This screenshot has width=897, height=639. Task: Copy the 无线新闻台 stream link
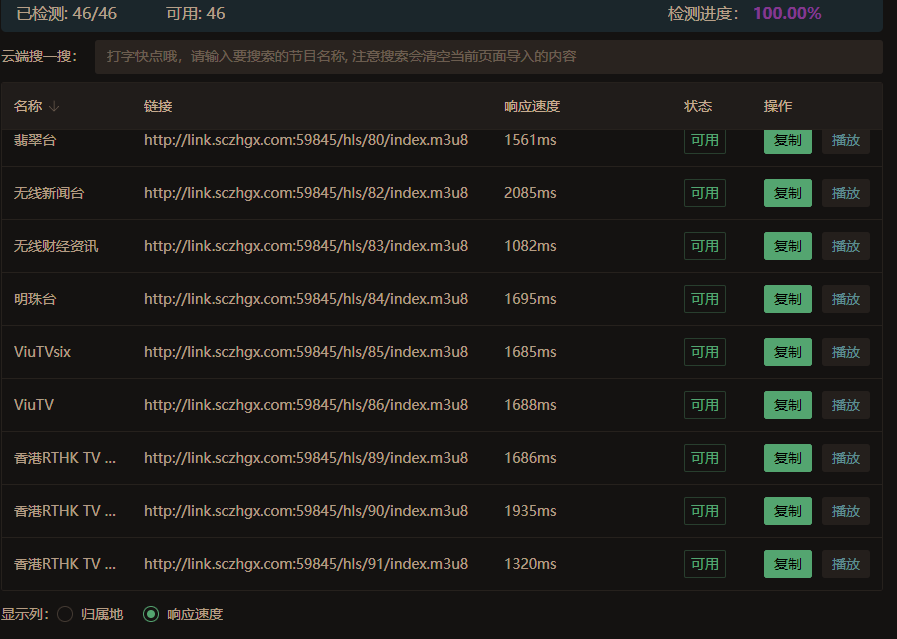click(x=787, y=193)
